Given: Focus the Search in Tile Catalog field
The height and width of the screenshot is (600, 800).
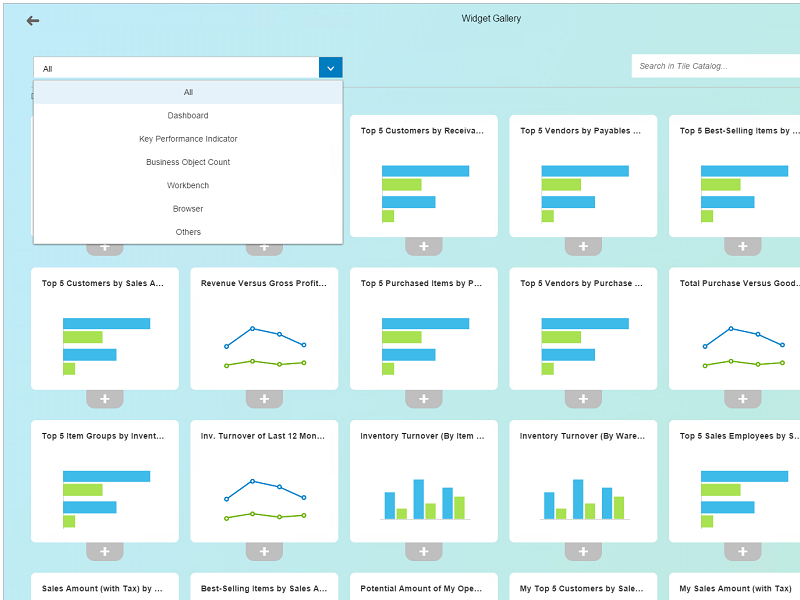Looking at the screenshot, I should pyautogui.click(x=715, y=66).
